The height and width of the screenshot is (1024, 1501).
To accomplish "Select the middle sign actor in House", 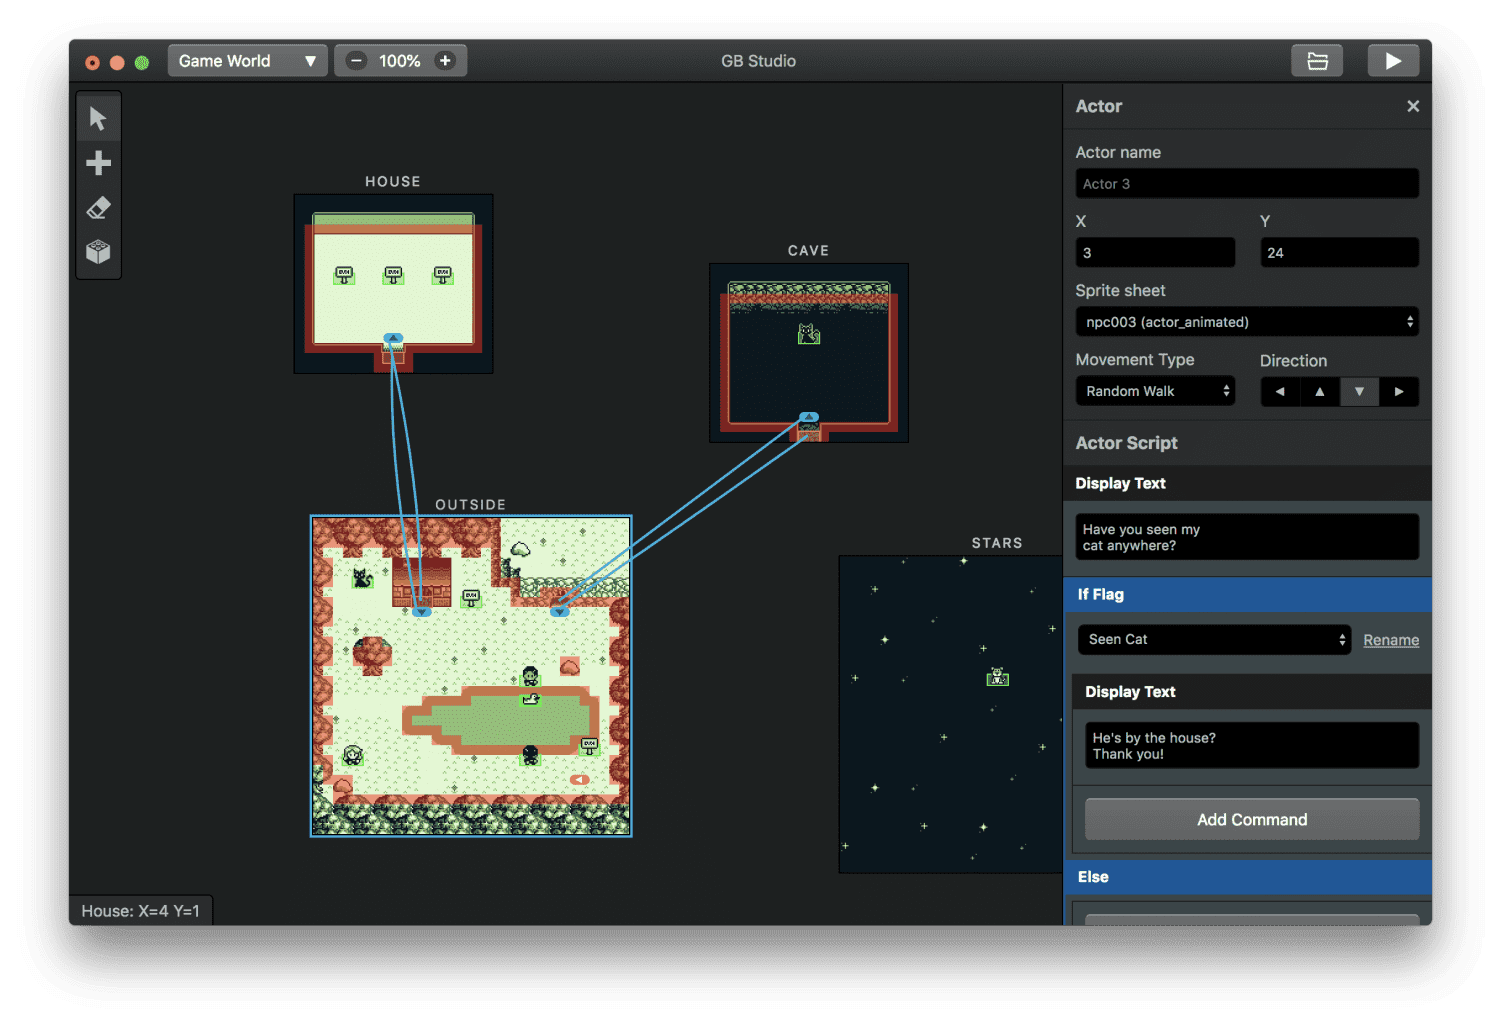I will click(x=393, y=275).
